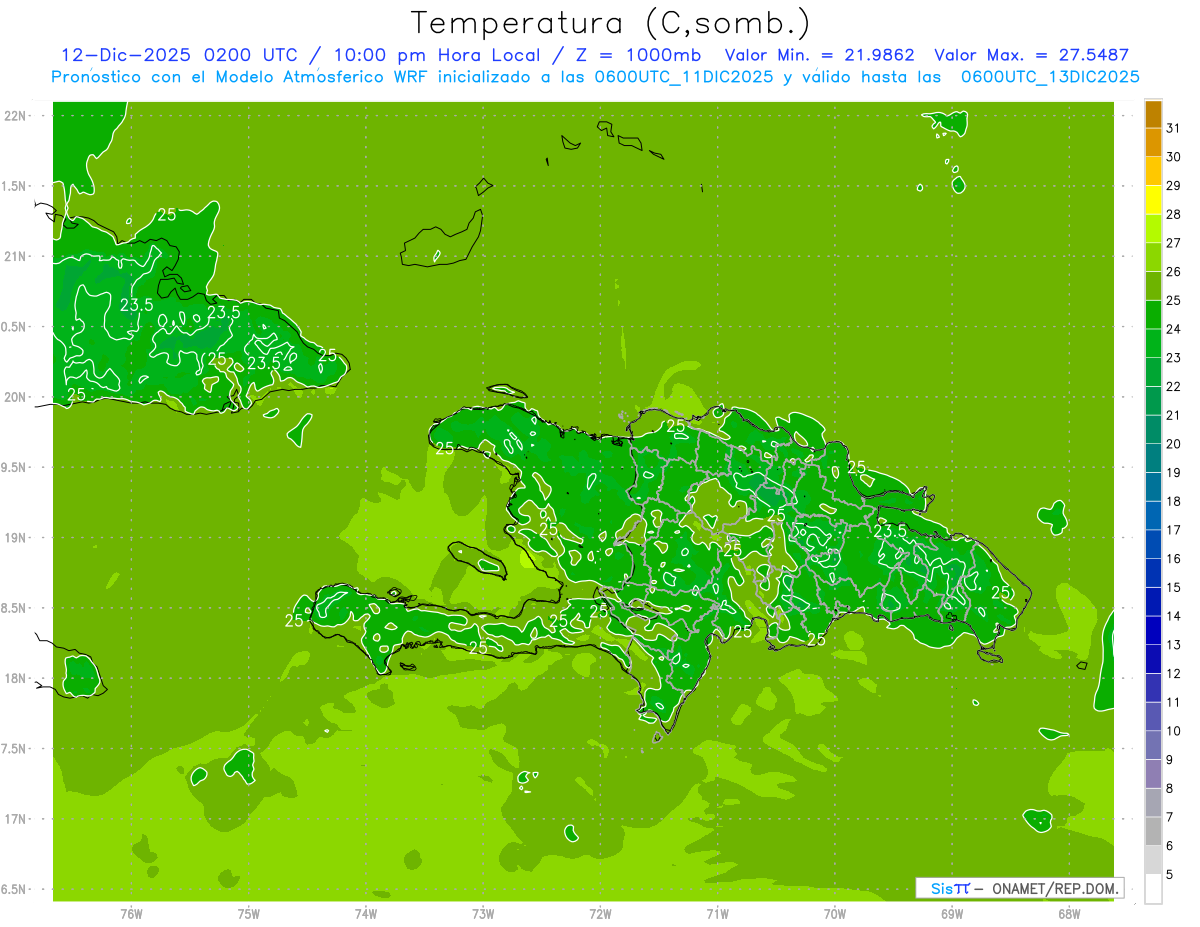Select the "Valor Min. = 21.9862" value
Screen dimensions: 1200x927
tap(820, 55)
